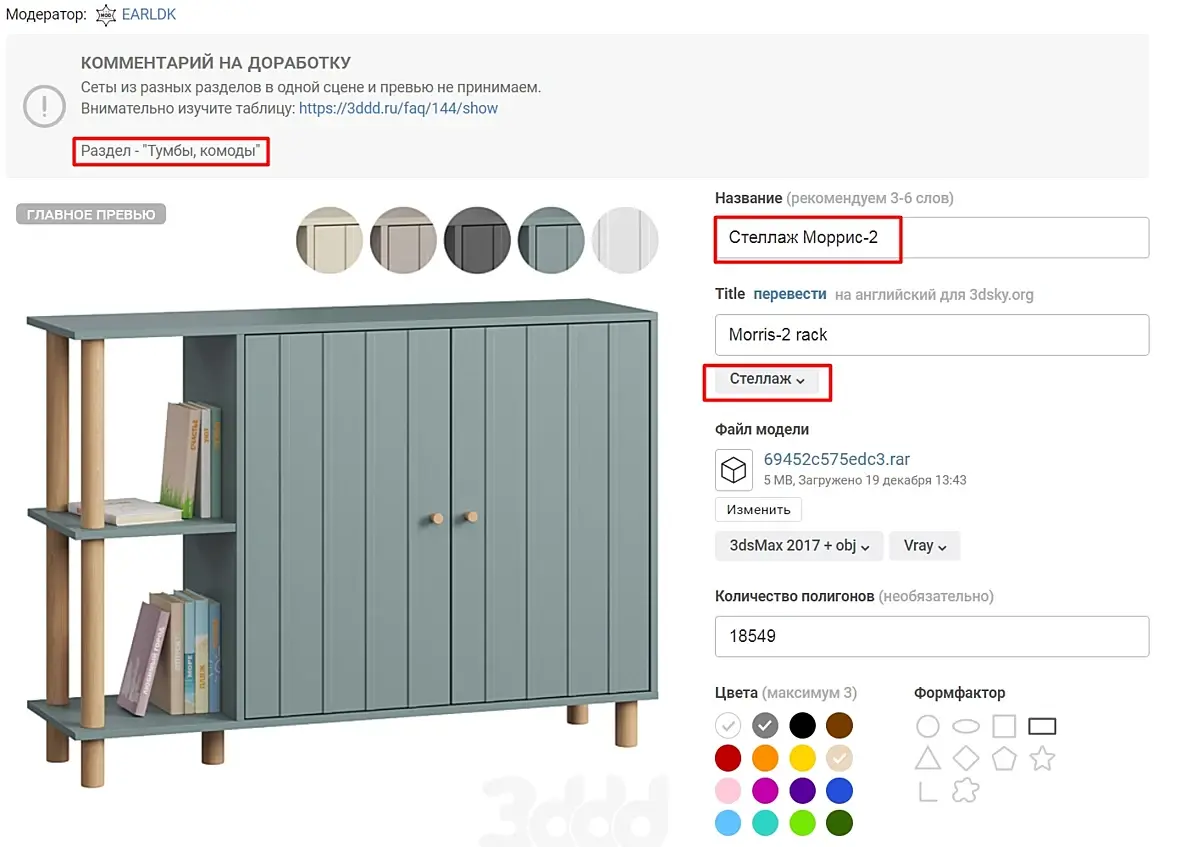Pick the triangle form factor shape
The width and height of the screenshot is (1180, 847).
click(928, 758)
